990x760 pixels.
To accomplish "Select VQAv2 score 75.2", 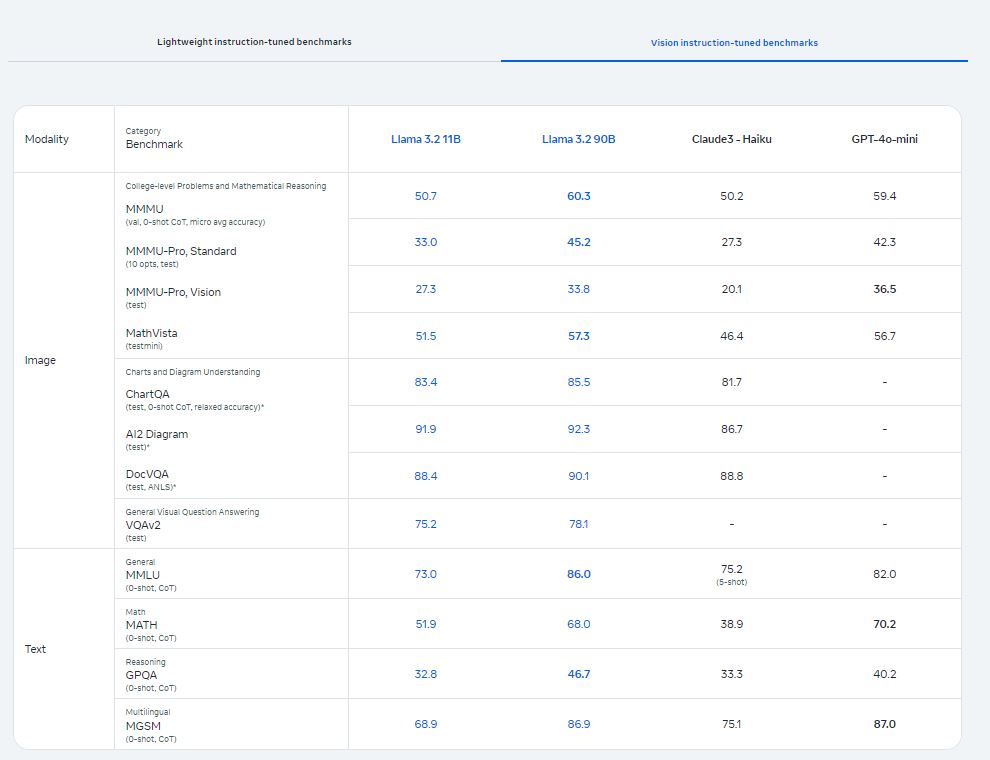I will (426, 524).
